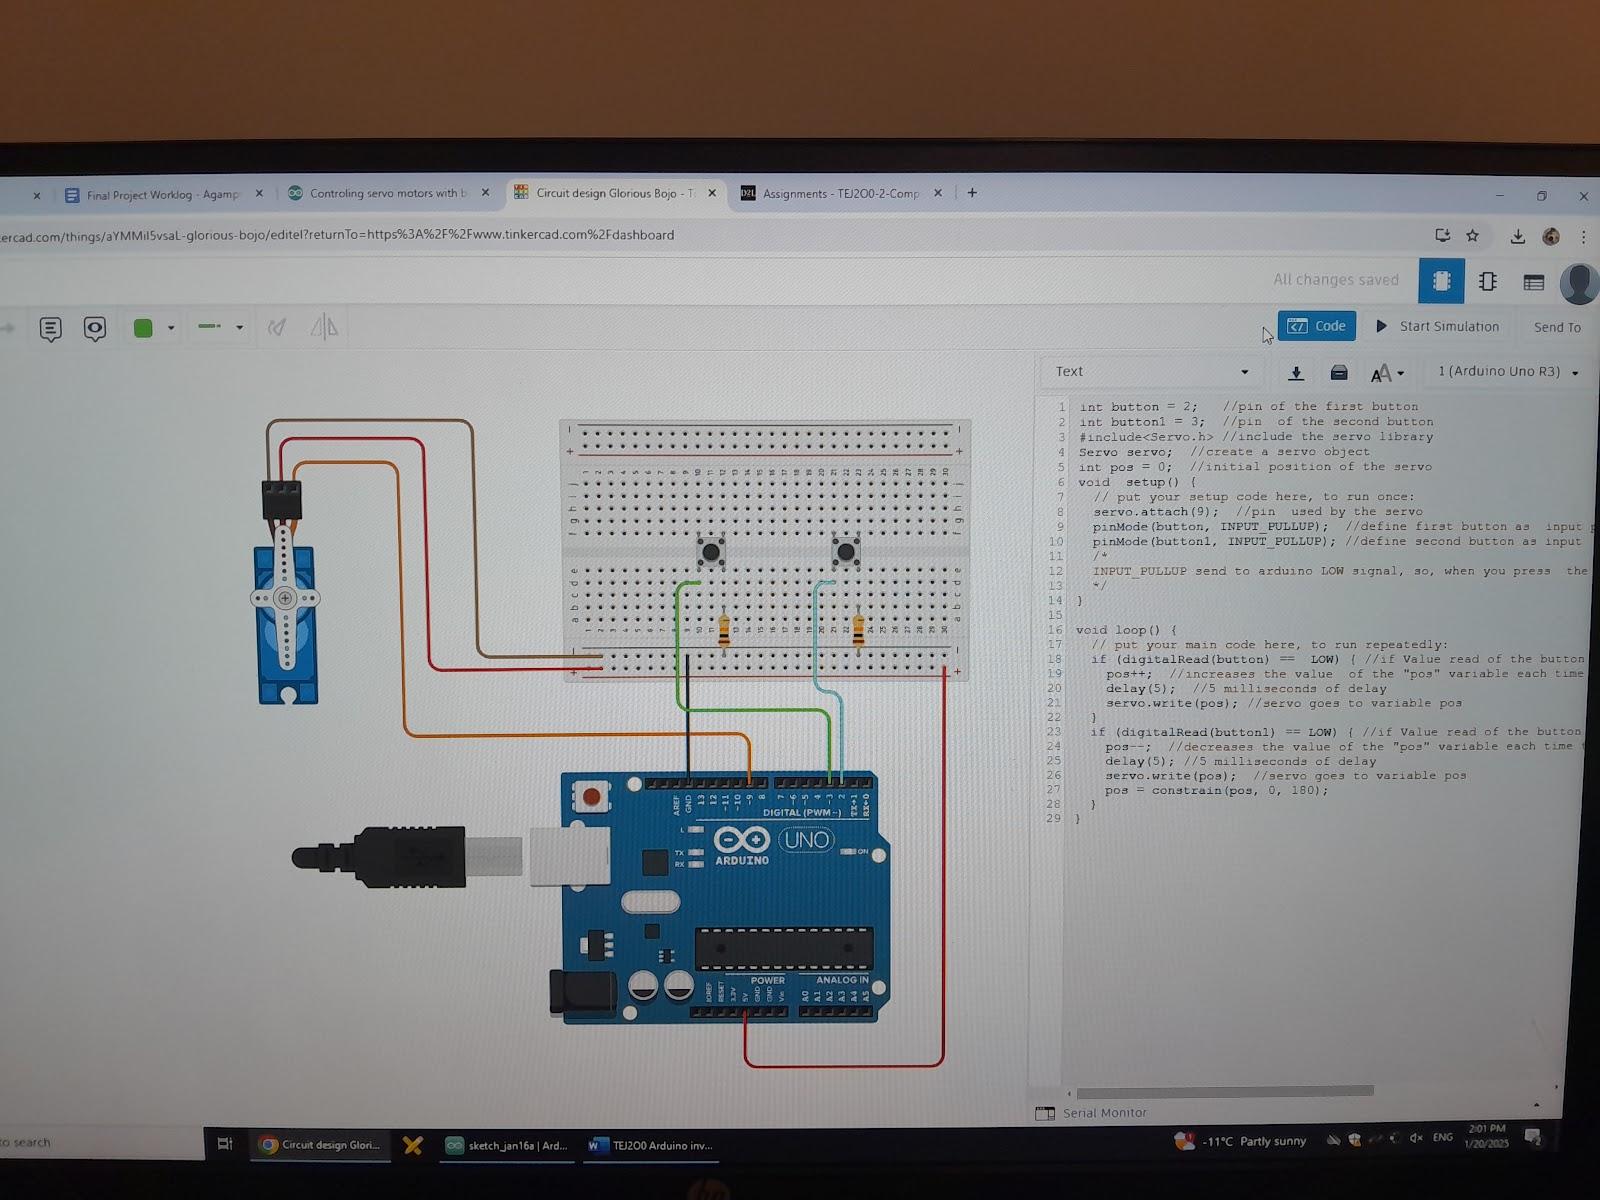1600x1200 pixels.
Task: Open sketch_jan16a Arduino taskbar item
Action: [507, 1146]
